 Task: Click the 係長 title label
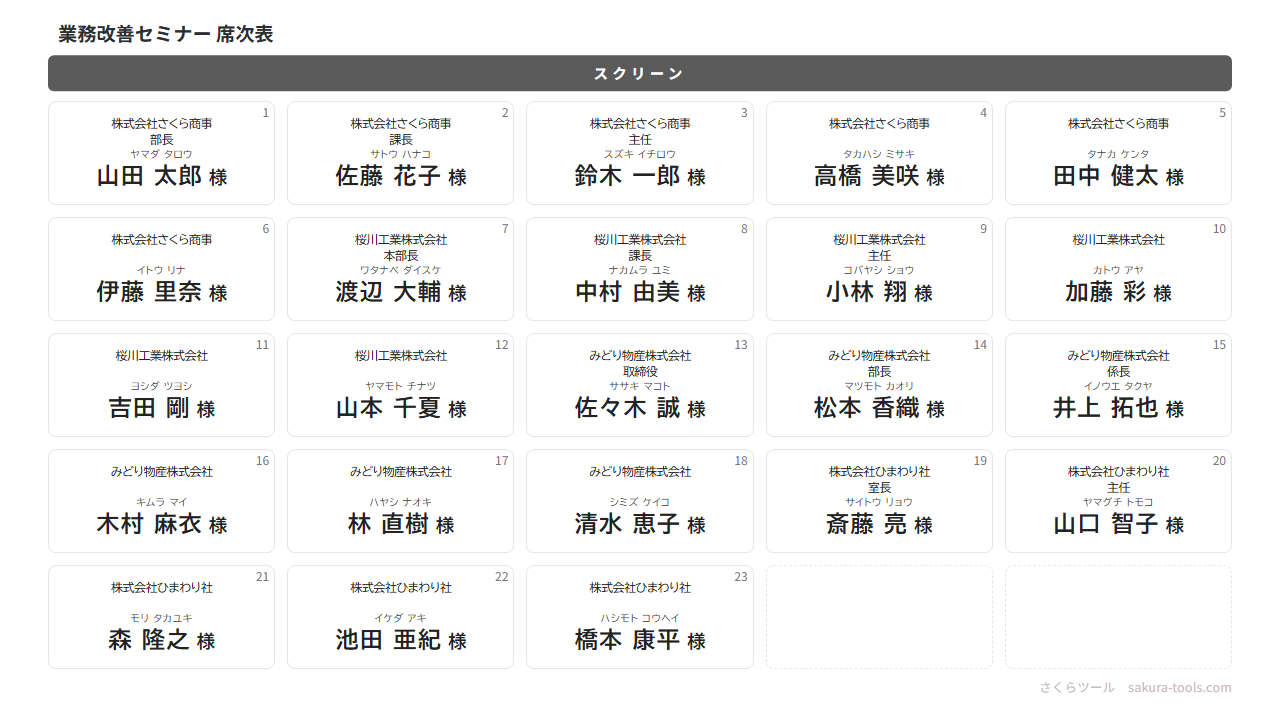1118,372
